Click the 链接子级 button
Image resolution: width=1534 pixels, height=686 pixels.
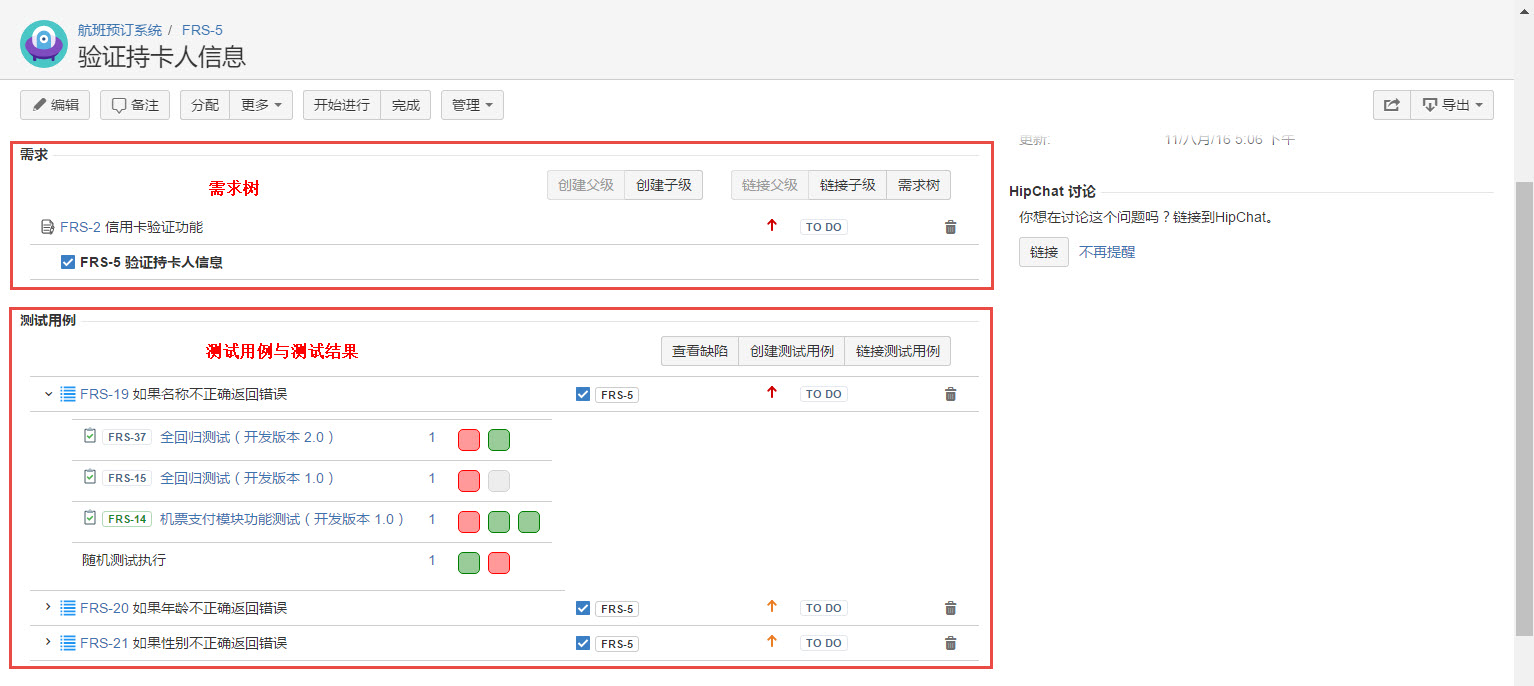pos(848,185)
